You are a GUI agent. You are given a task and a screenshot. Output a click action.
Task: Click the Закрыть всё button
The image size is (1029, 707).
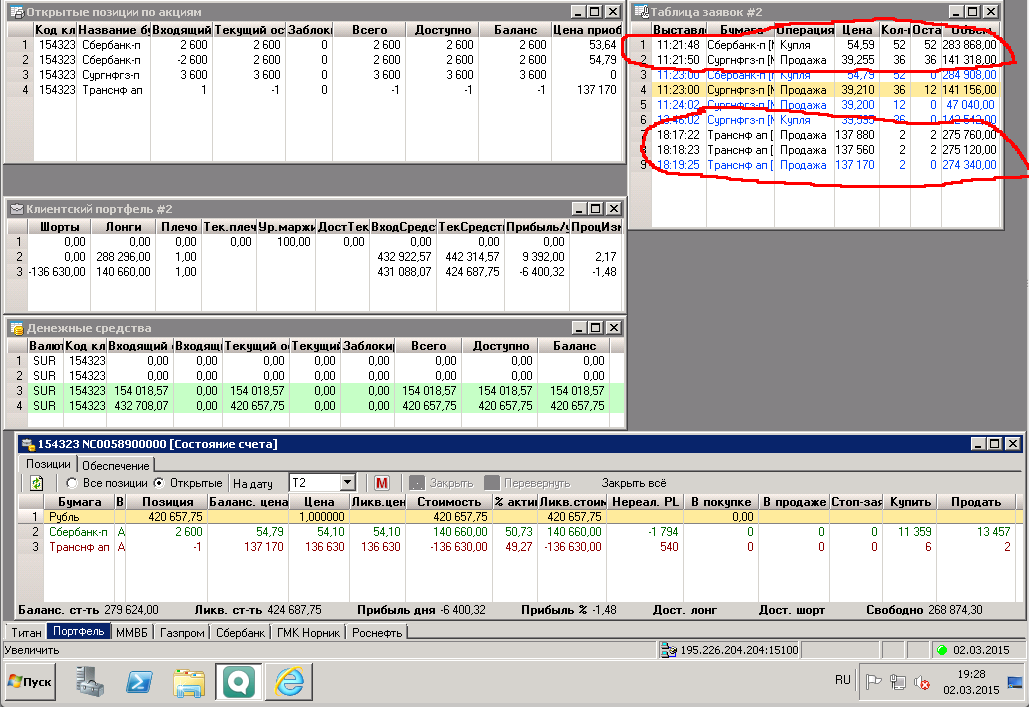click(634, 483)
